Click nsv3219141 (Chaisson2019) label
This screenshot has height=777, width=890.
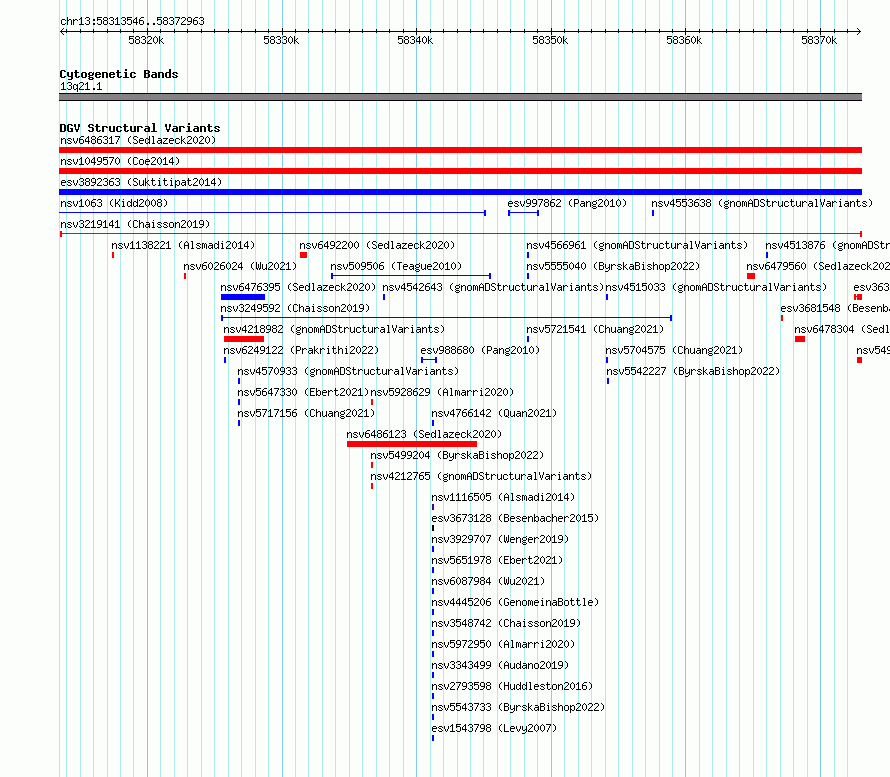click(x=135, y=224)
